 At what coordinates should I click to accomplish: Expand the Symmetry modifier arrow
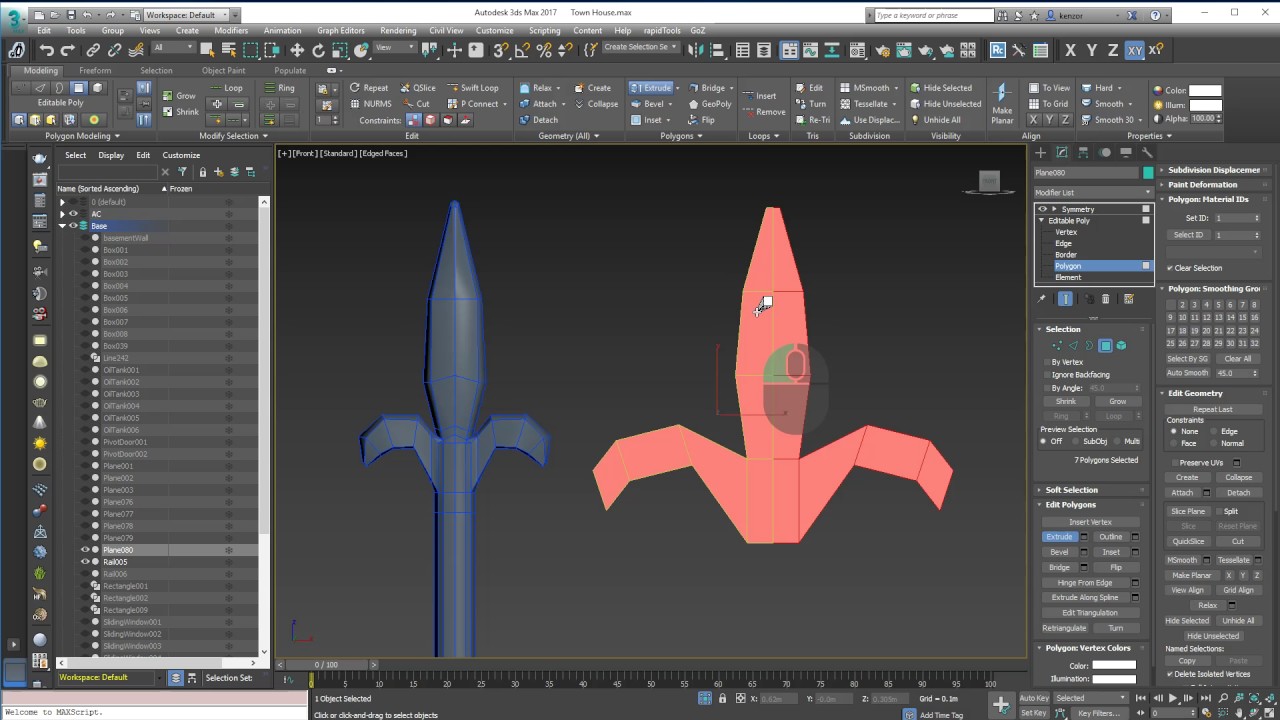tap(1053, 209)
